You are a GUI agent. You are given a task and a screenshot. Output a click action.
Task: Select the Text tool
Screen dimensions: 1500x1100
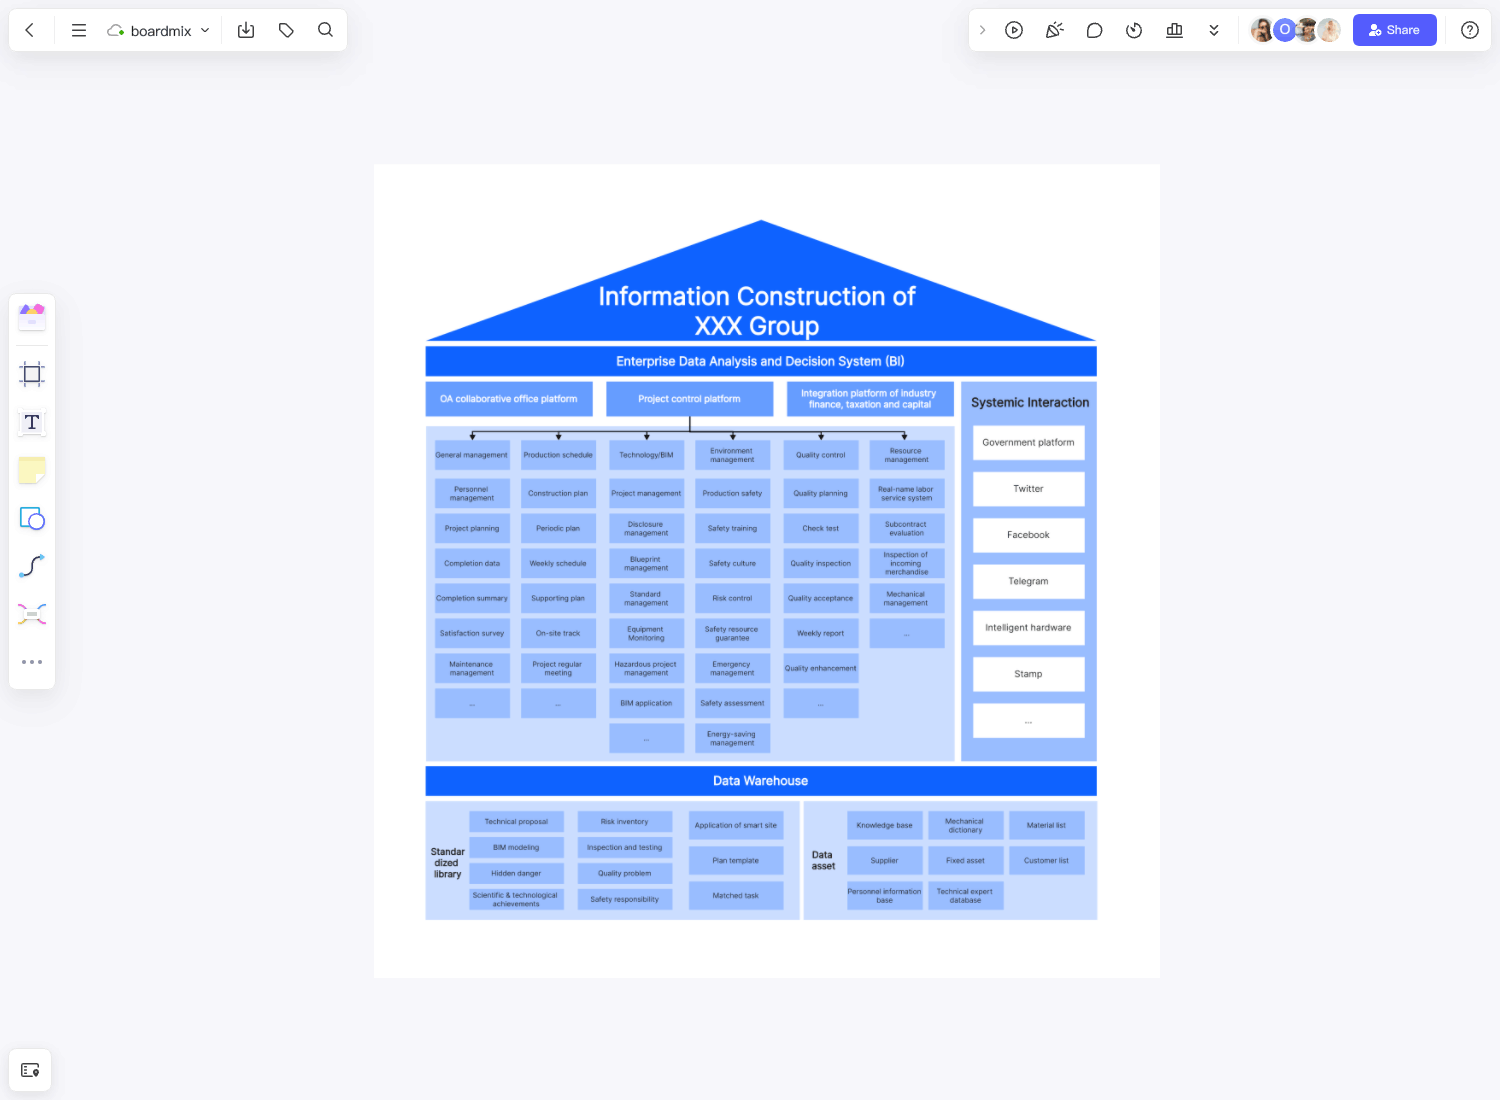click(32, 422)
